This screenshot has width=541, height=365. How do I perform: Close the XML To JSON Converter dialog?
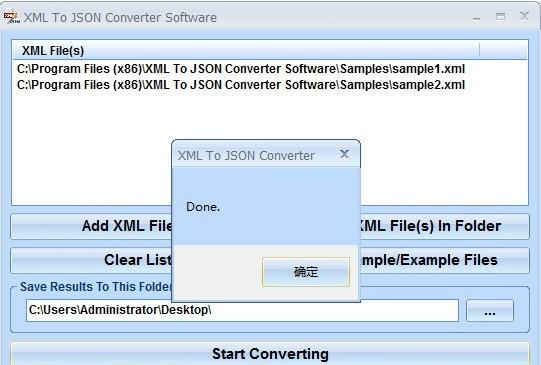[344, 154]
